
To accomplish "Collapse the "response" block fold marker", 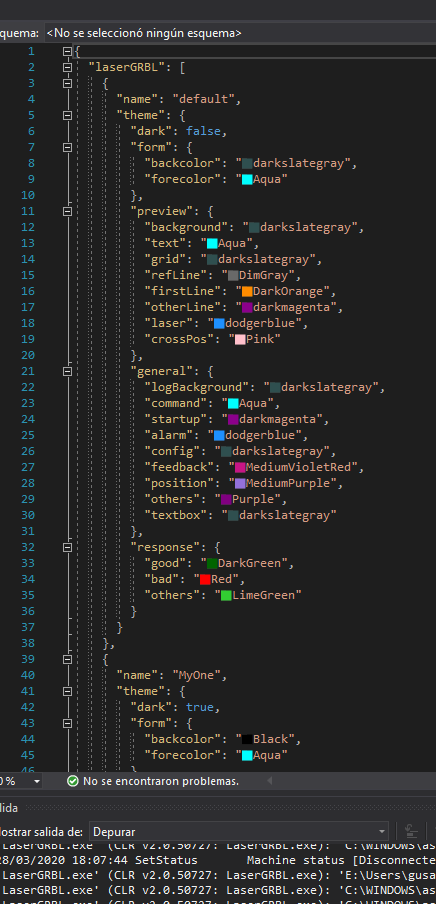I will [67, 547].
